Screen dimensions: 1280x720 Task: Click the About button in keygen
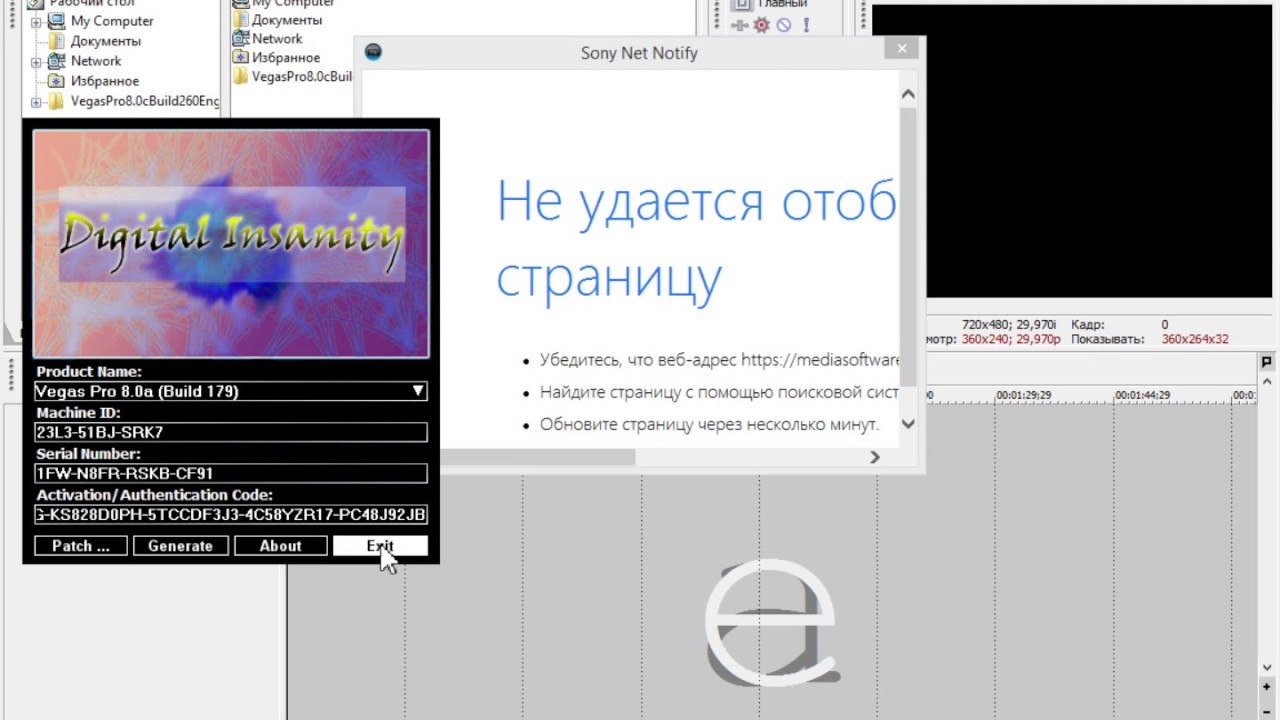pos(280,546)
